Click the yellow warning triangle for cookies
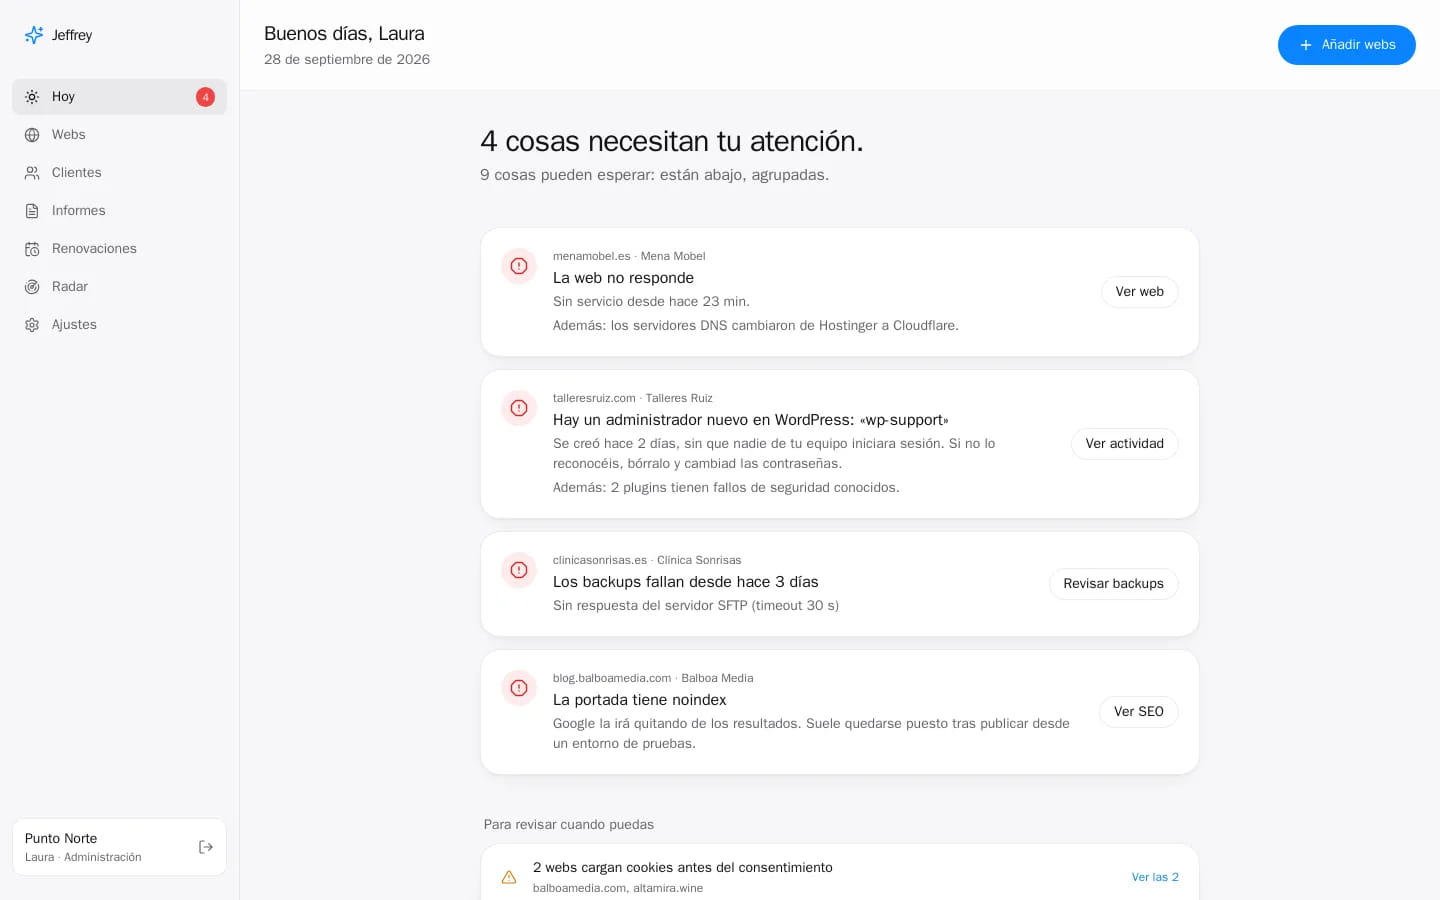 [509, 877]
